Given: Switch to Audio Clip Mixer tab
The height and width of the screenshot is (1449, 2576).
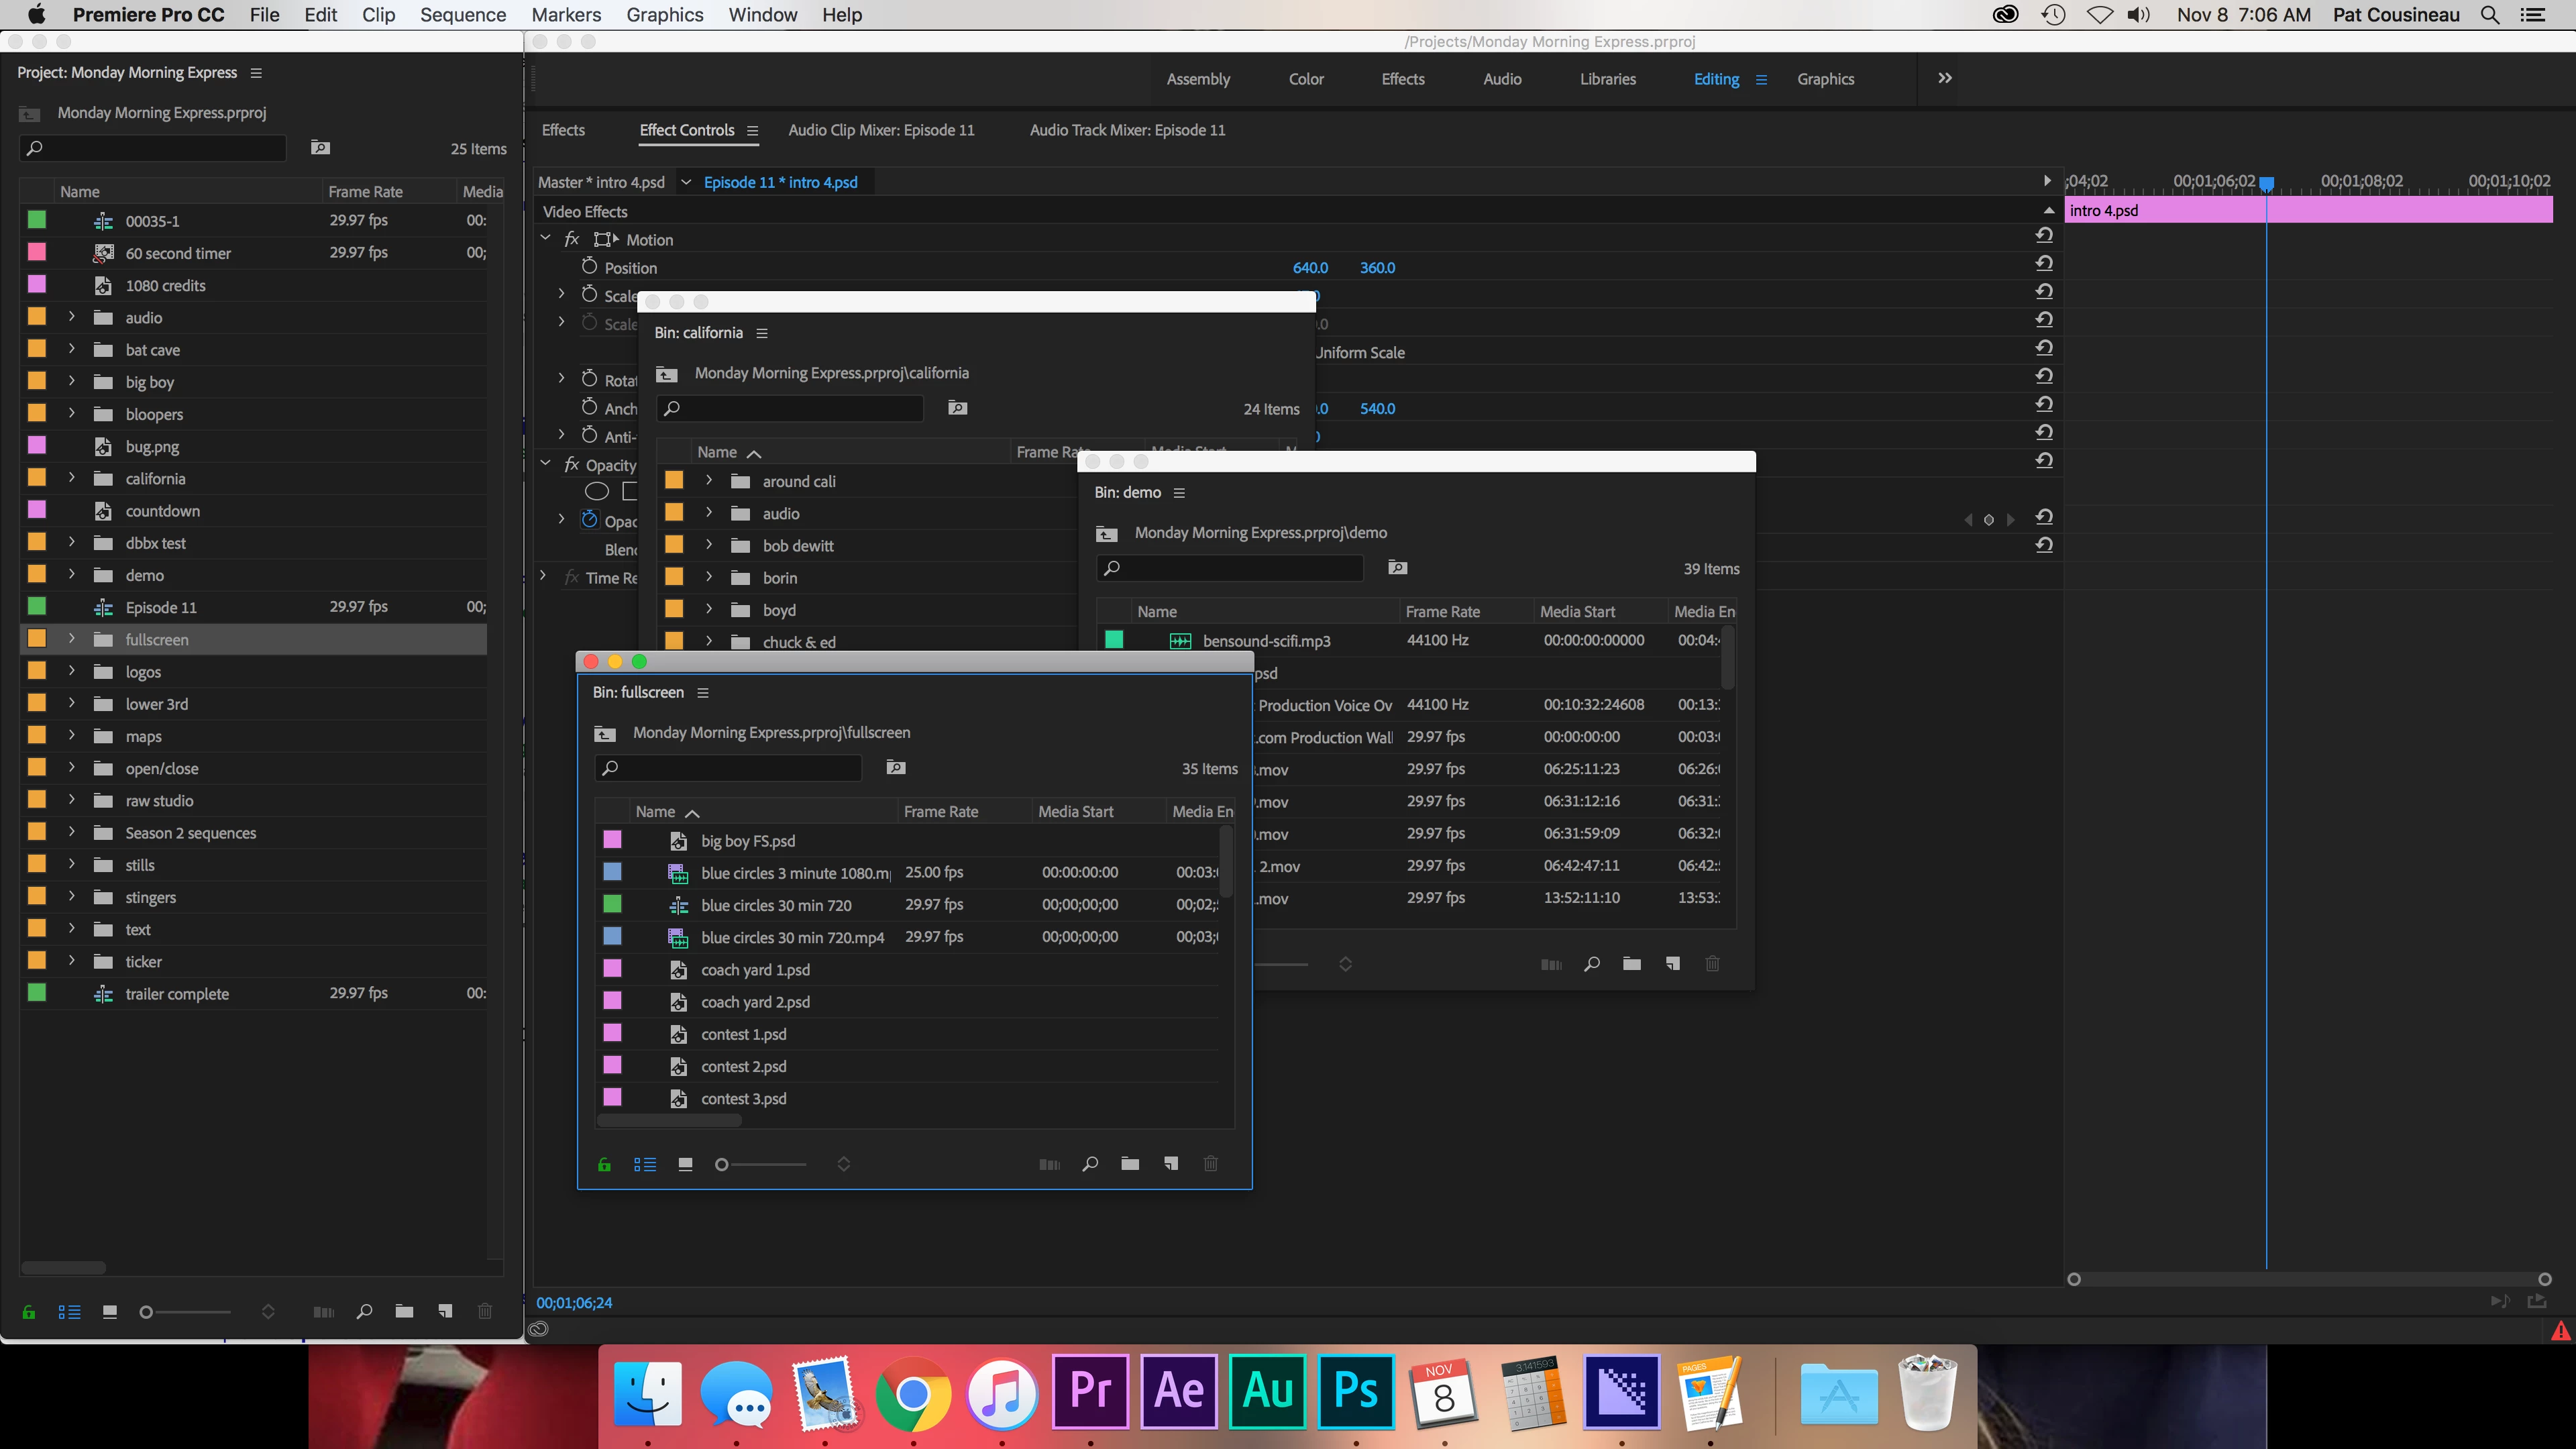Looking at the screenshot, I should pyautogui.click(x=880, y=130).
